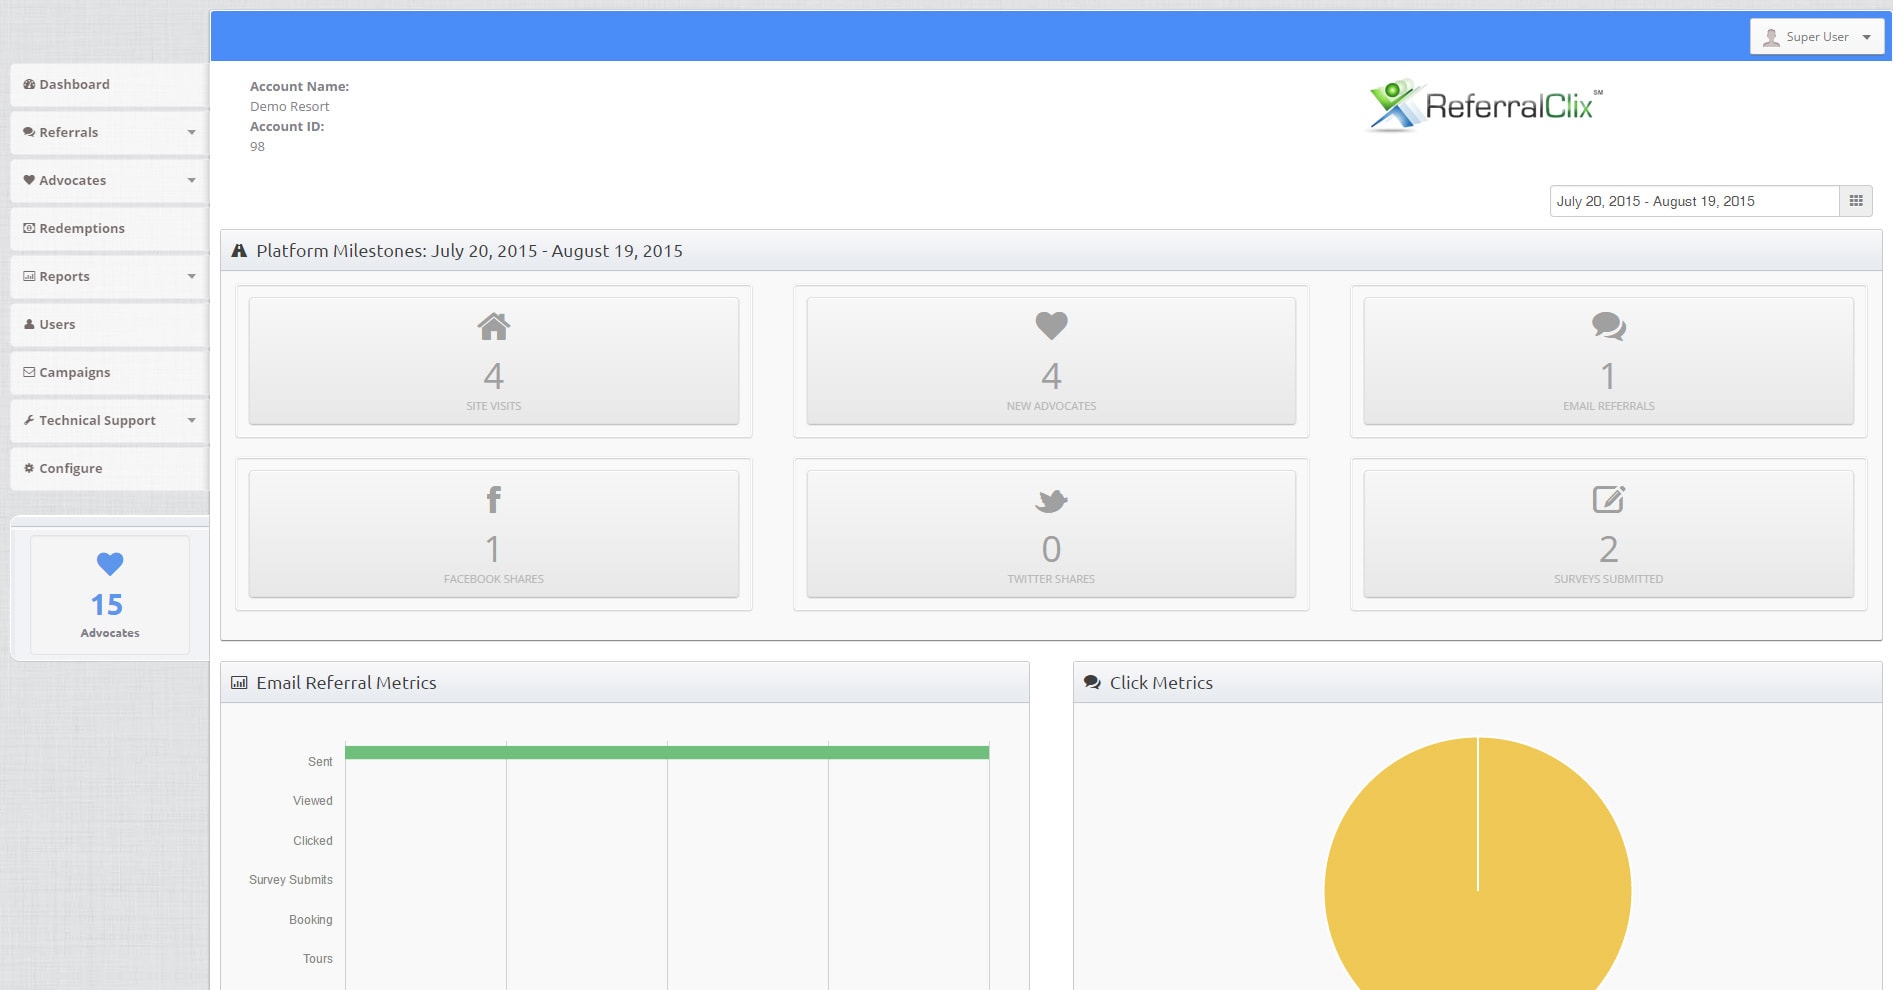1893x990 pixels.
Task: Click the Facebook Shares f icon
Action: tap(494, 499)
